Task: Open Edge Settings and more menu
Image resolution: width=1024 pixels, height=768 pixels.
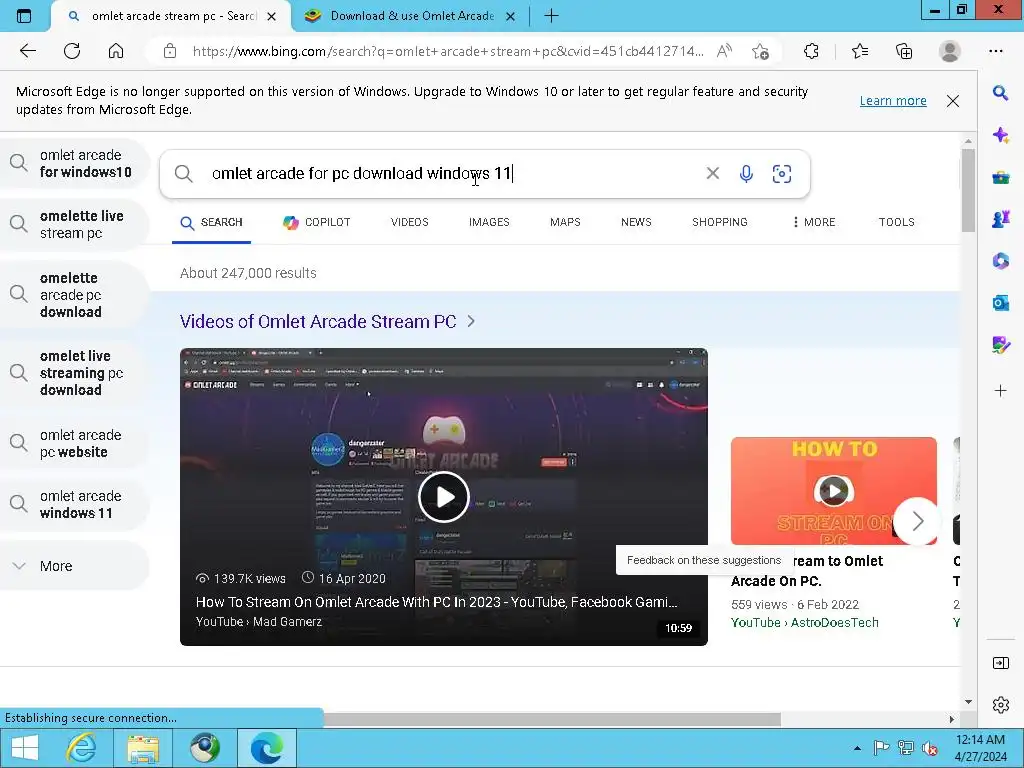Action: 996,51
